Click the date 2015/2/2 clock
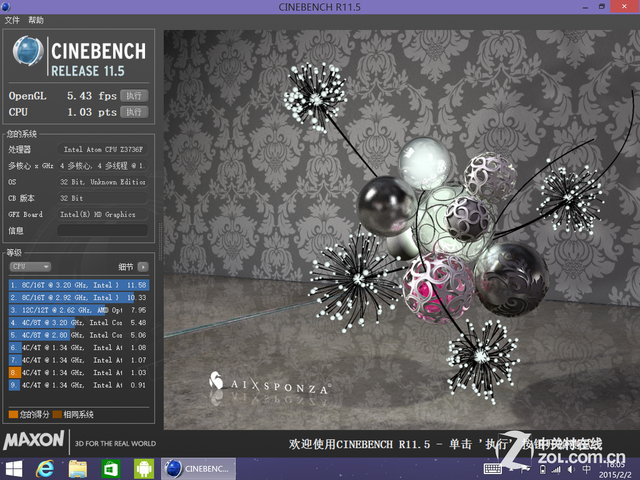This screenshot has height=480, width=640. [x=615, y=474]
